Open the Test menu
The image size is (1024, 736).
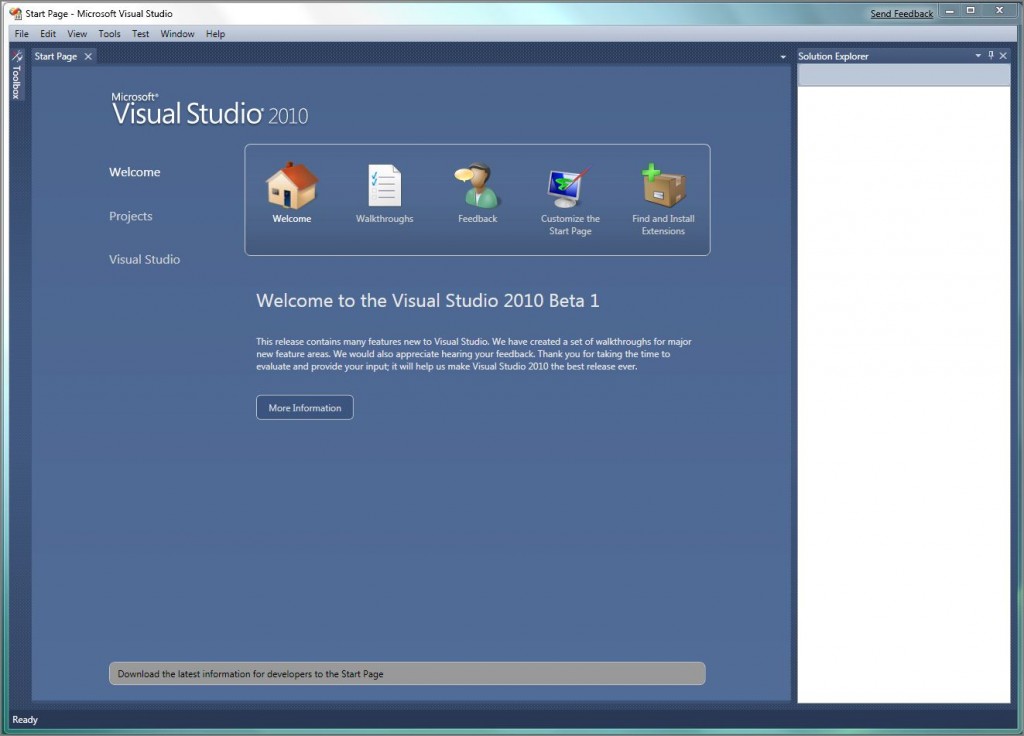tap(140, 34)
